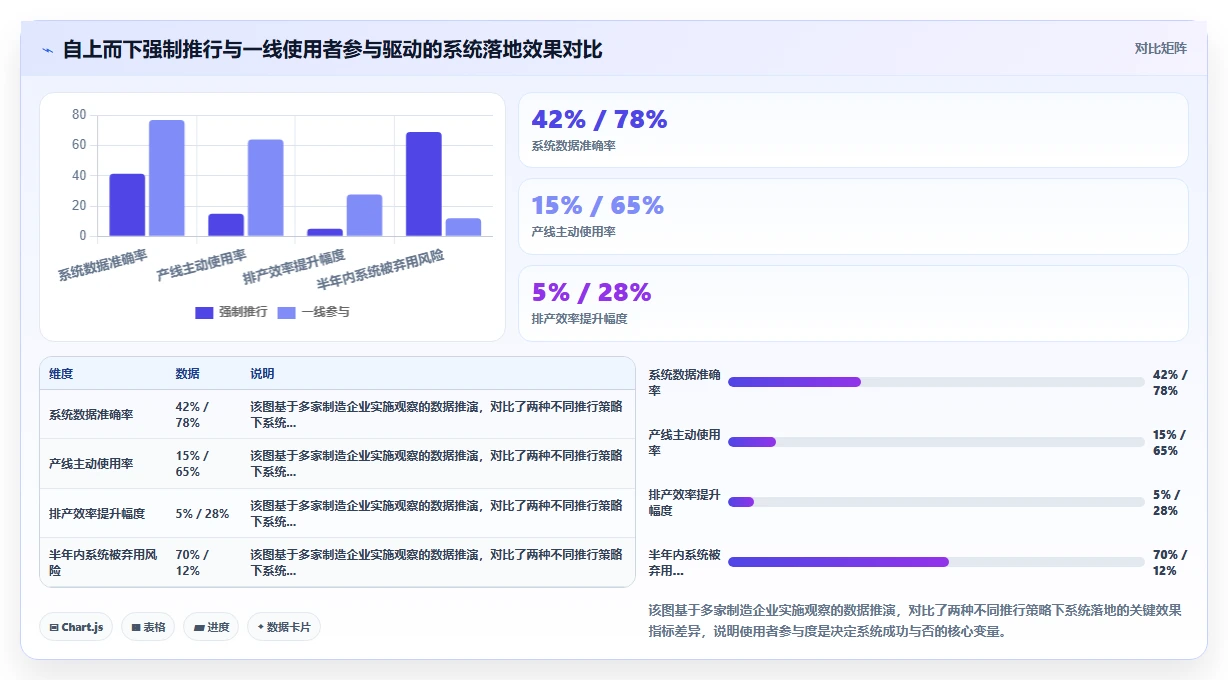Click the Chart.js tag chip
1228x680 pixels.
click(76, 627)
